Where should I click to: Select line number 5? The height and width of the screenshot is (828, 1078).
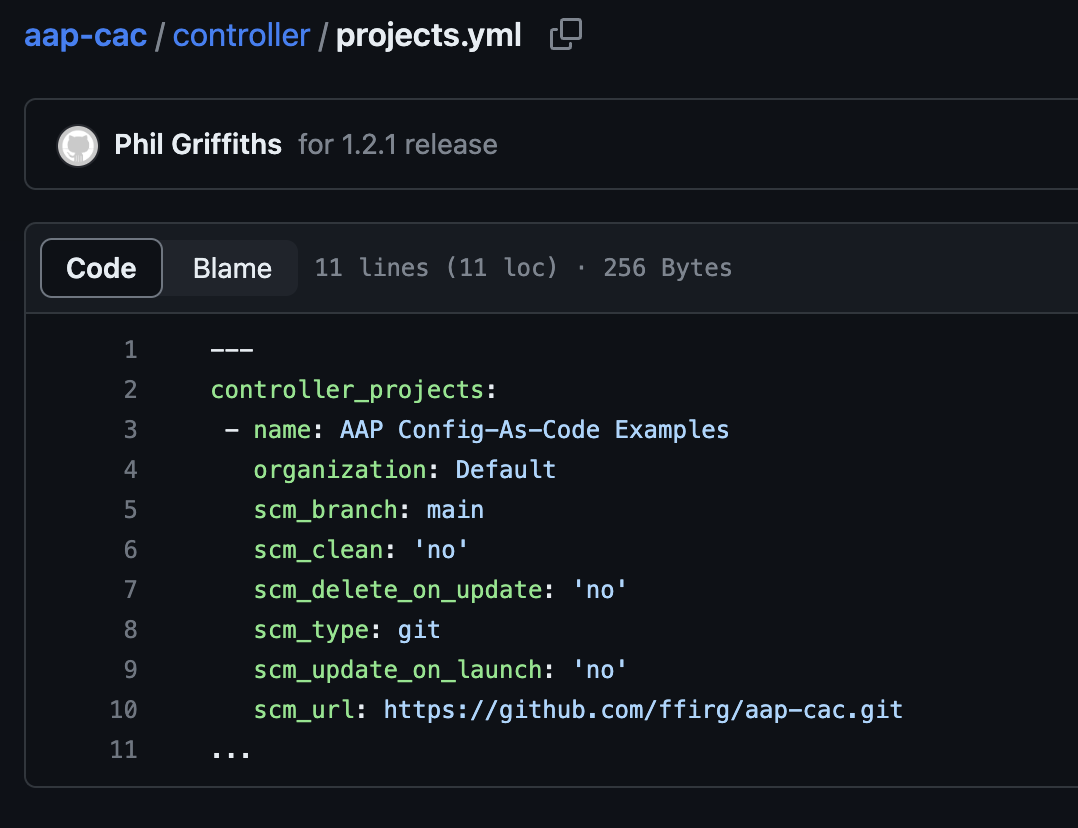(x=131, y=510)
